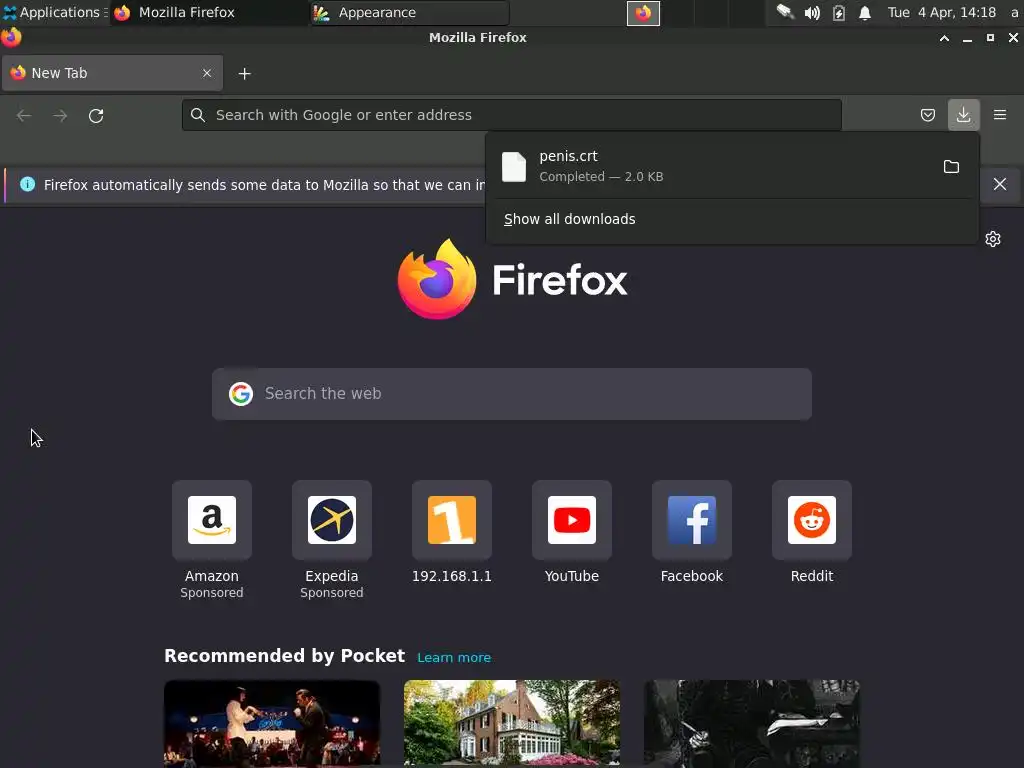This screenshot has width=1024, height=768.
Task: Open a new tab with plus button
Action: click(244, 74)
